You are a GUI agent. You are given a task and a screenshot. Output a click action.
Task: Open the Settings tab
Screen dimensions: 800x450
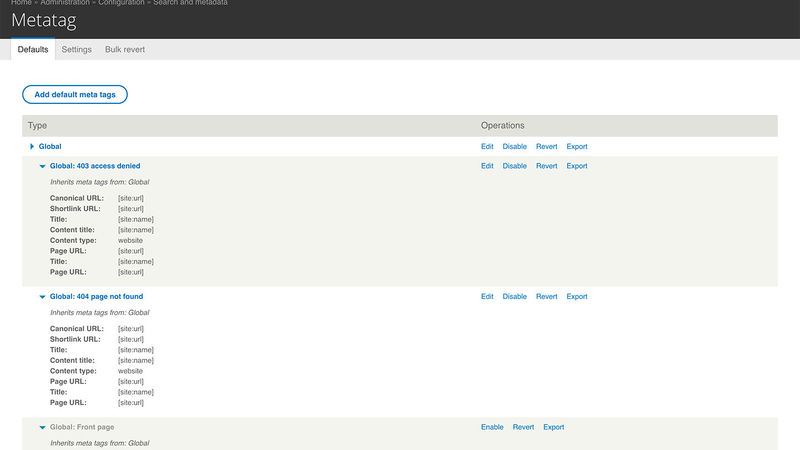77,49
